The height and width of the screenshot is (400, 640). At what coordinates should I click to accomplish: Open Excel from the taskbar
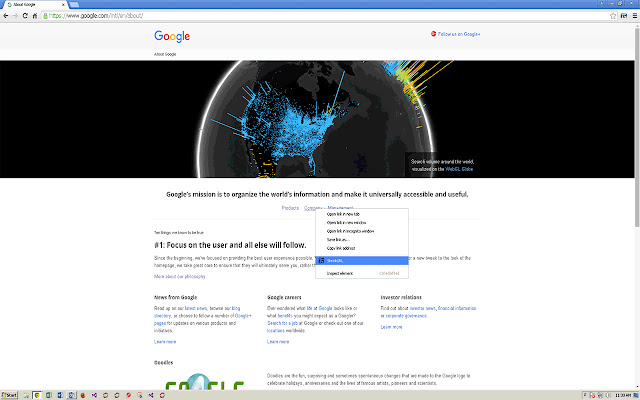(49, 395)
